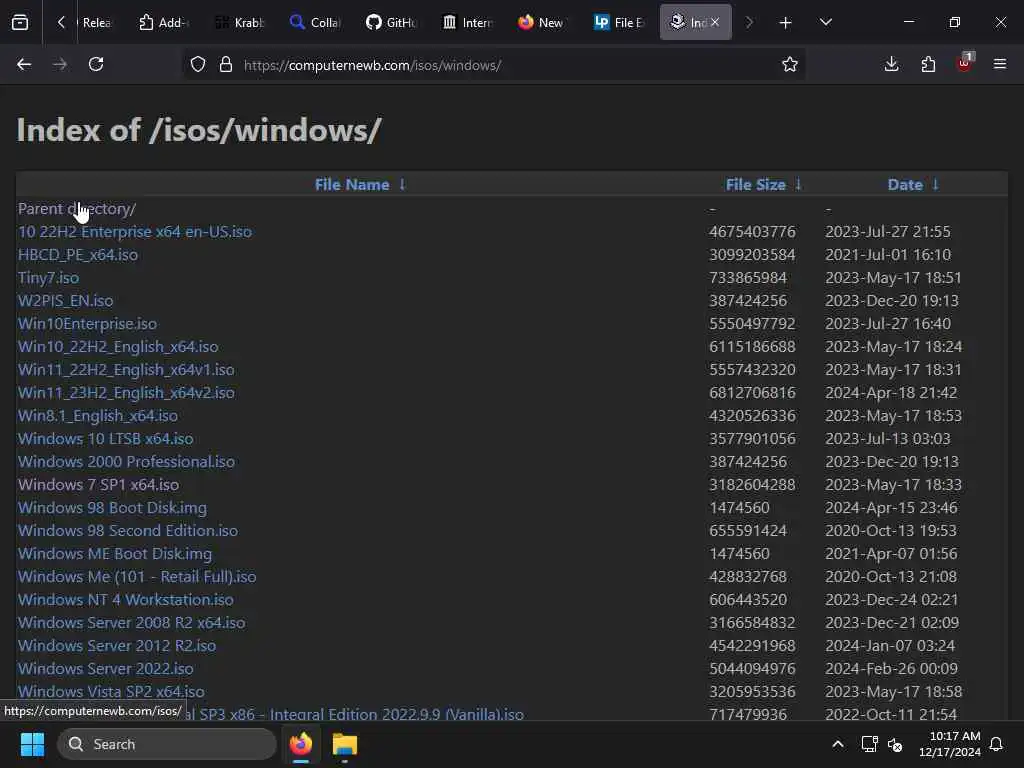Switch to the File E tab
This screenshot has width=1024, height=768.
click(x=619, y=22)
